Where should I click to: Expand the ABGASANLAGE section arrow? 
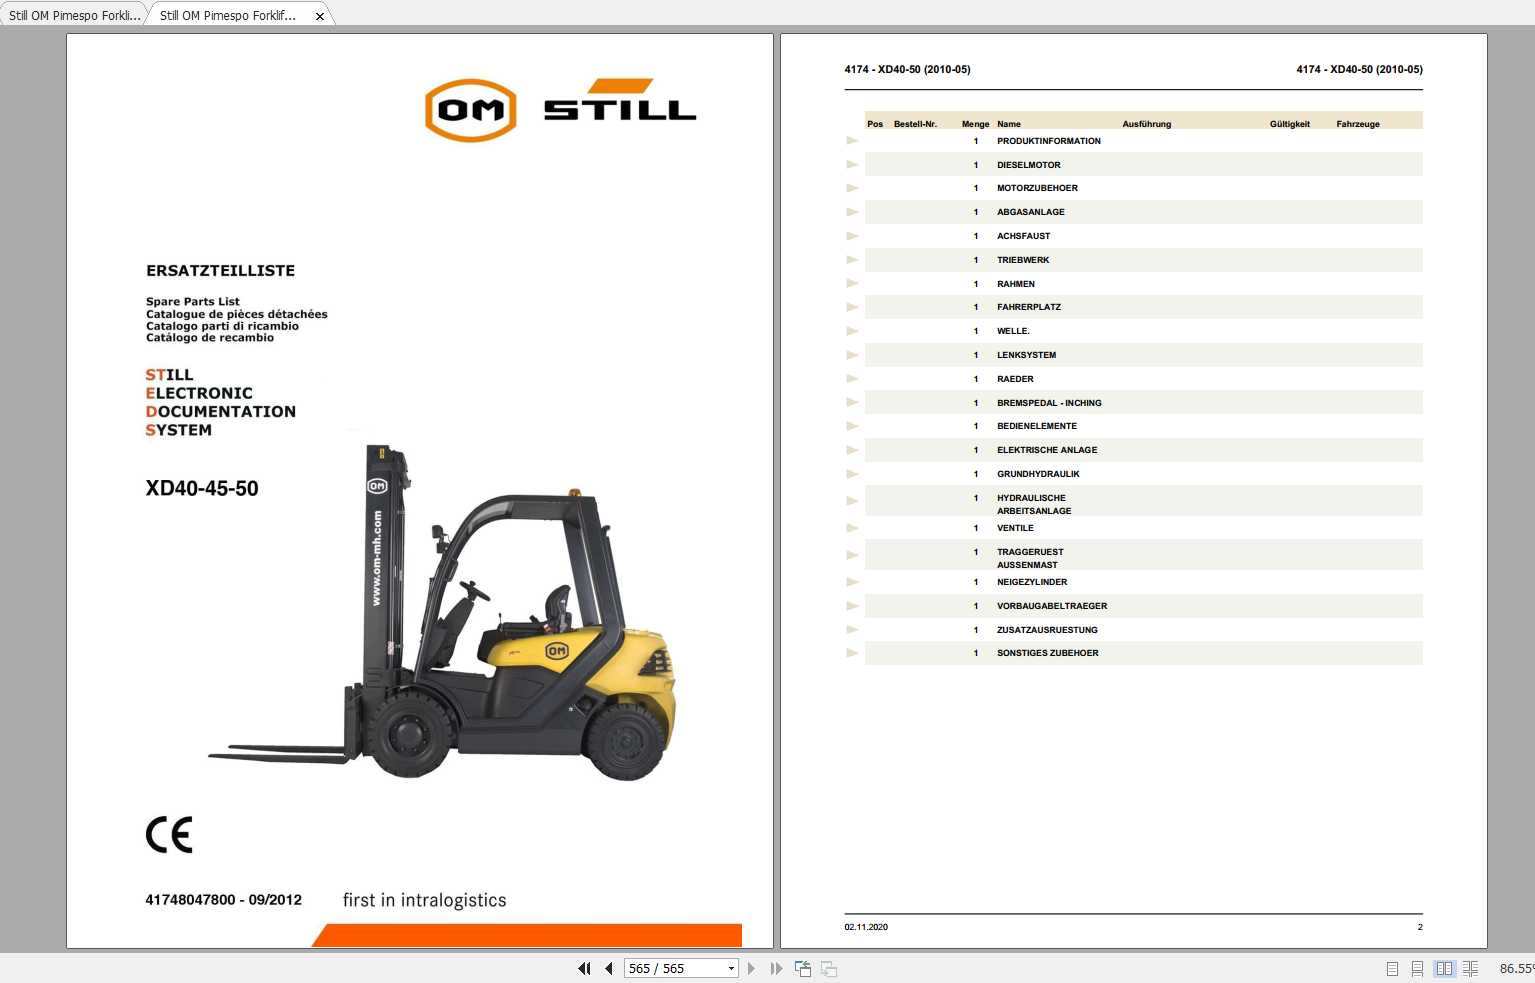(x=852, y=211)
